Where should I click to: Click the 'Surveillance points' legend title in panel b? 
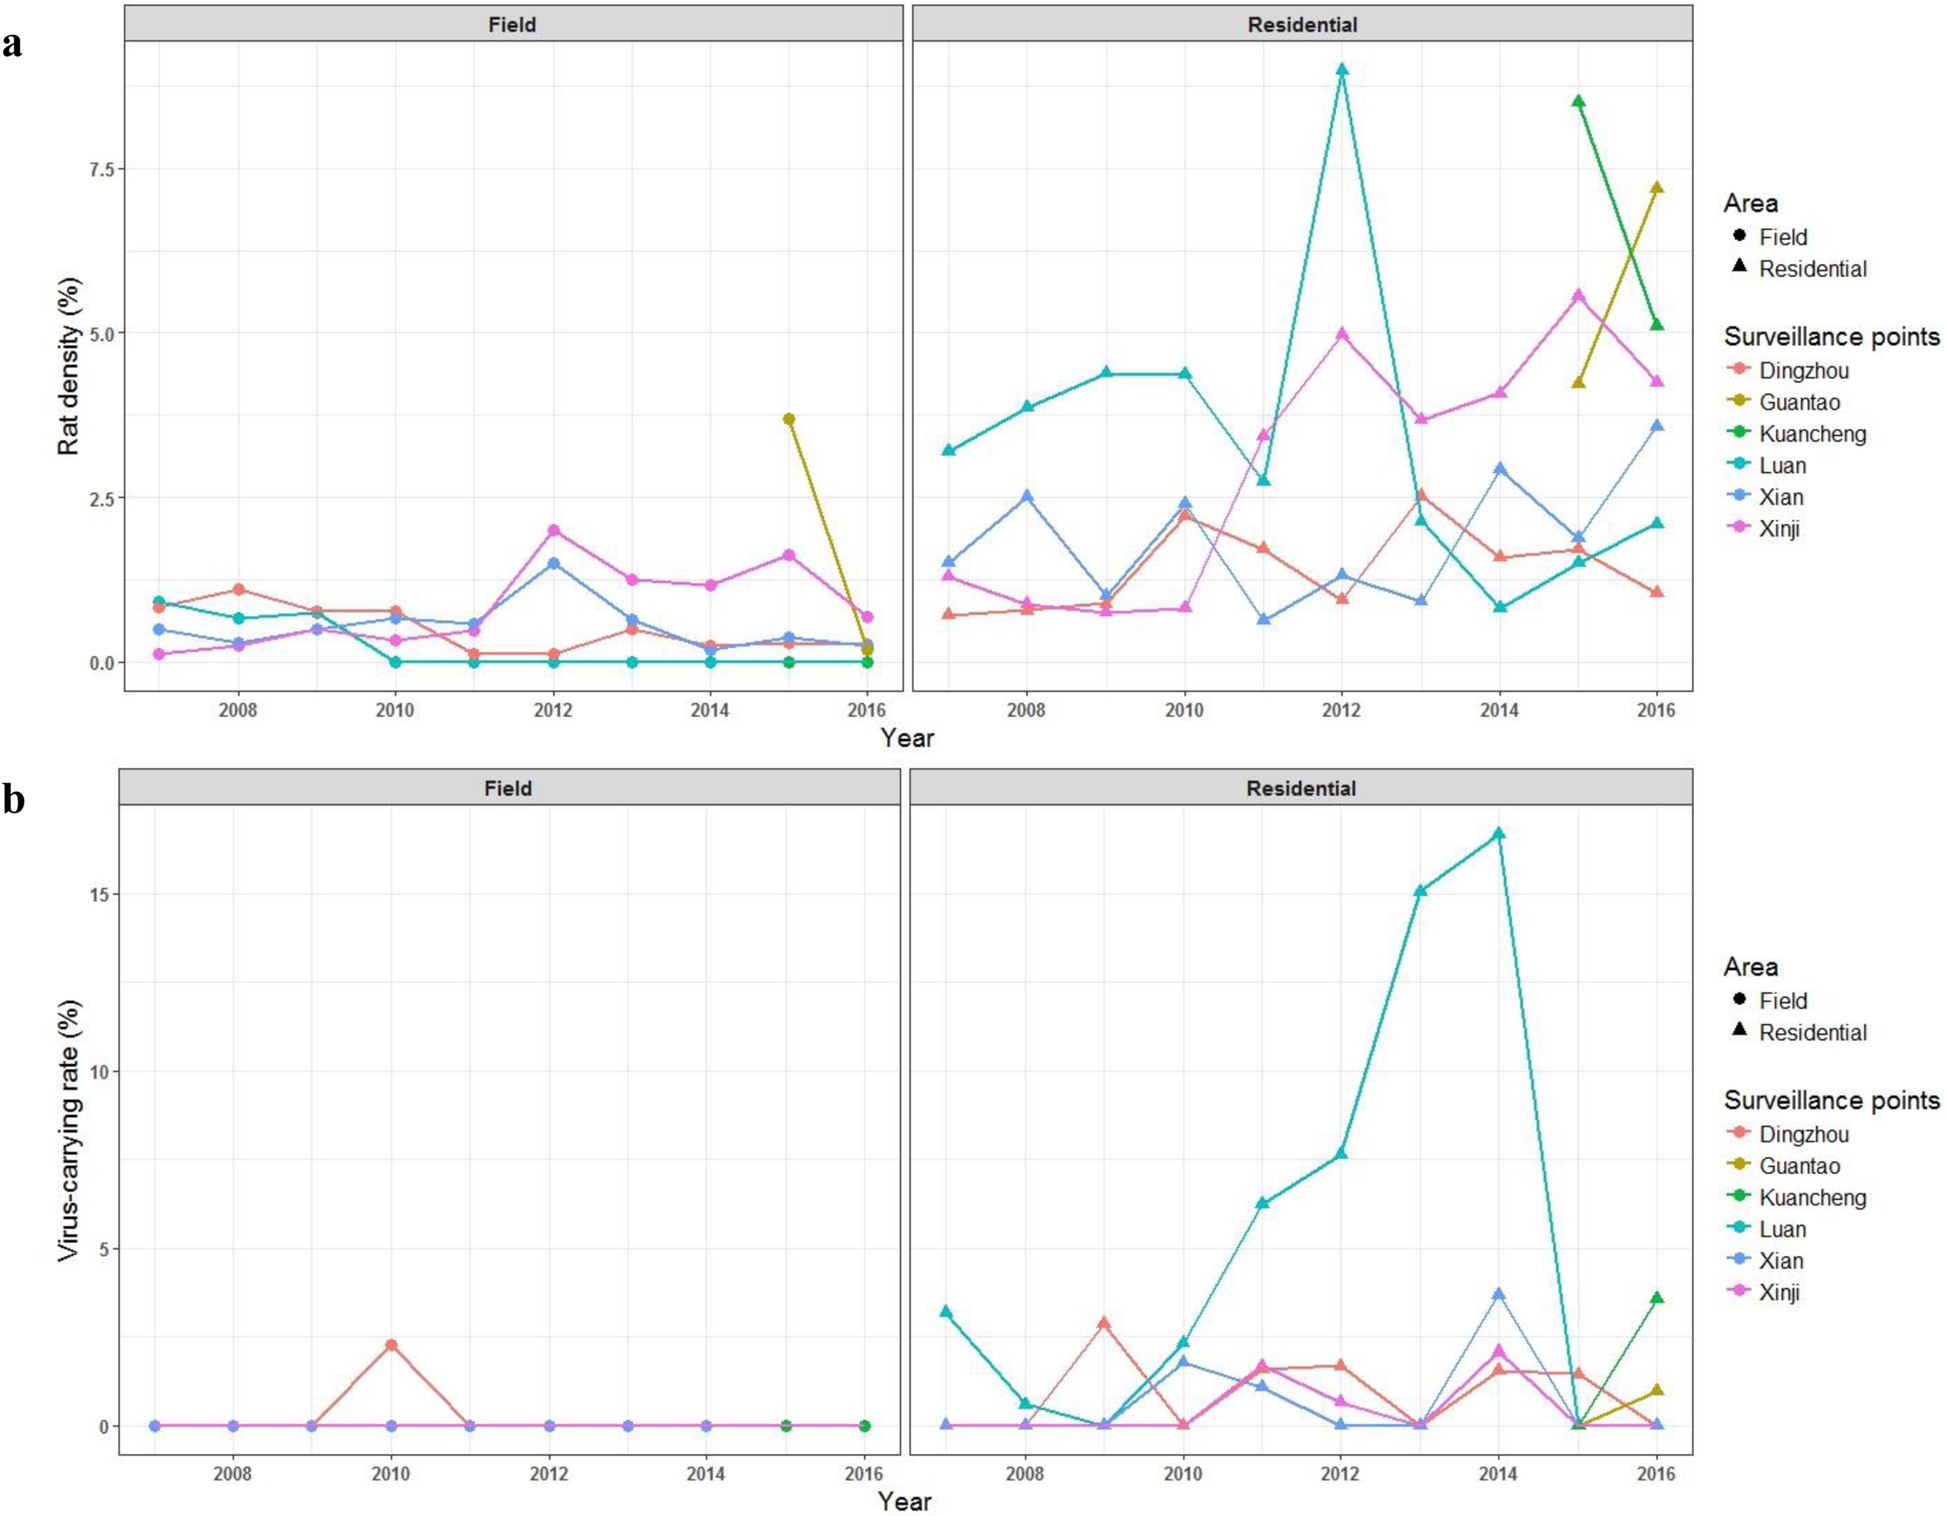point(1832,1101)
